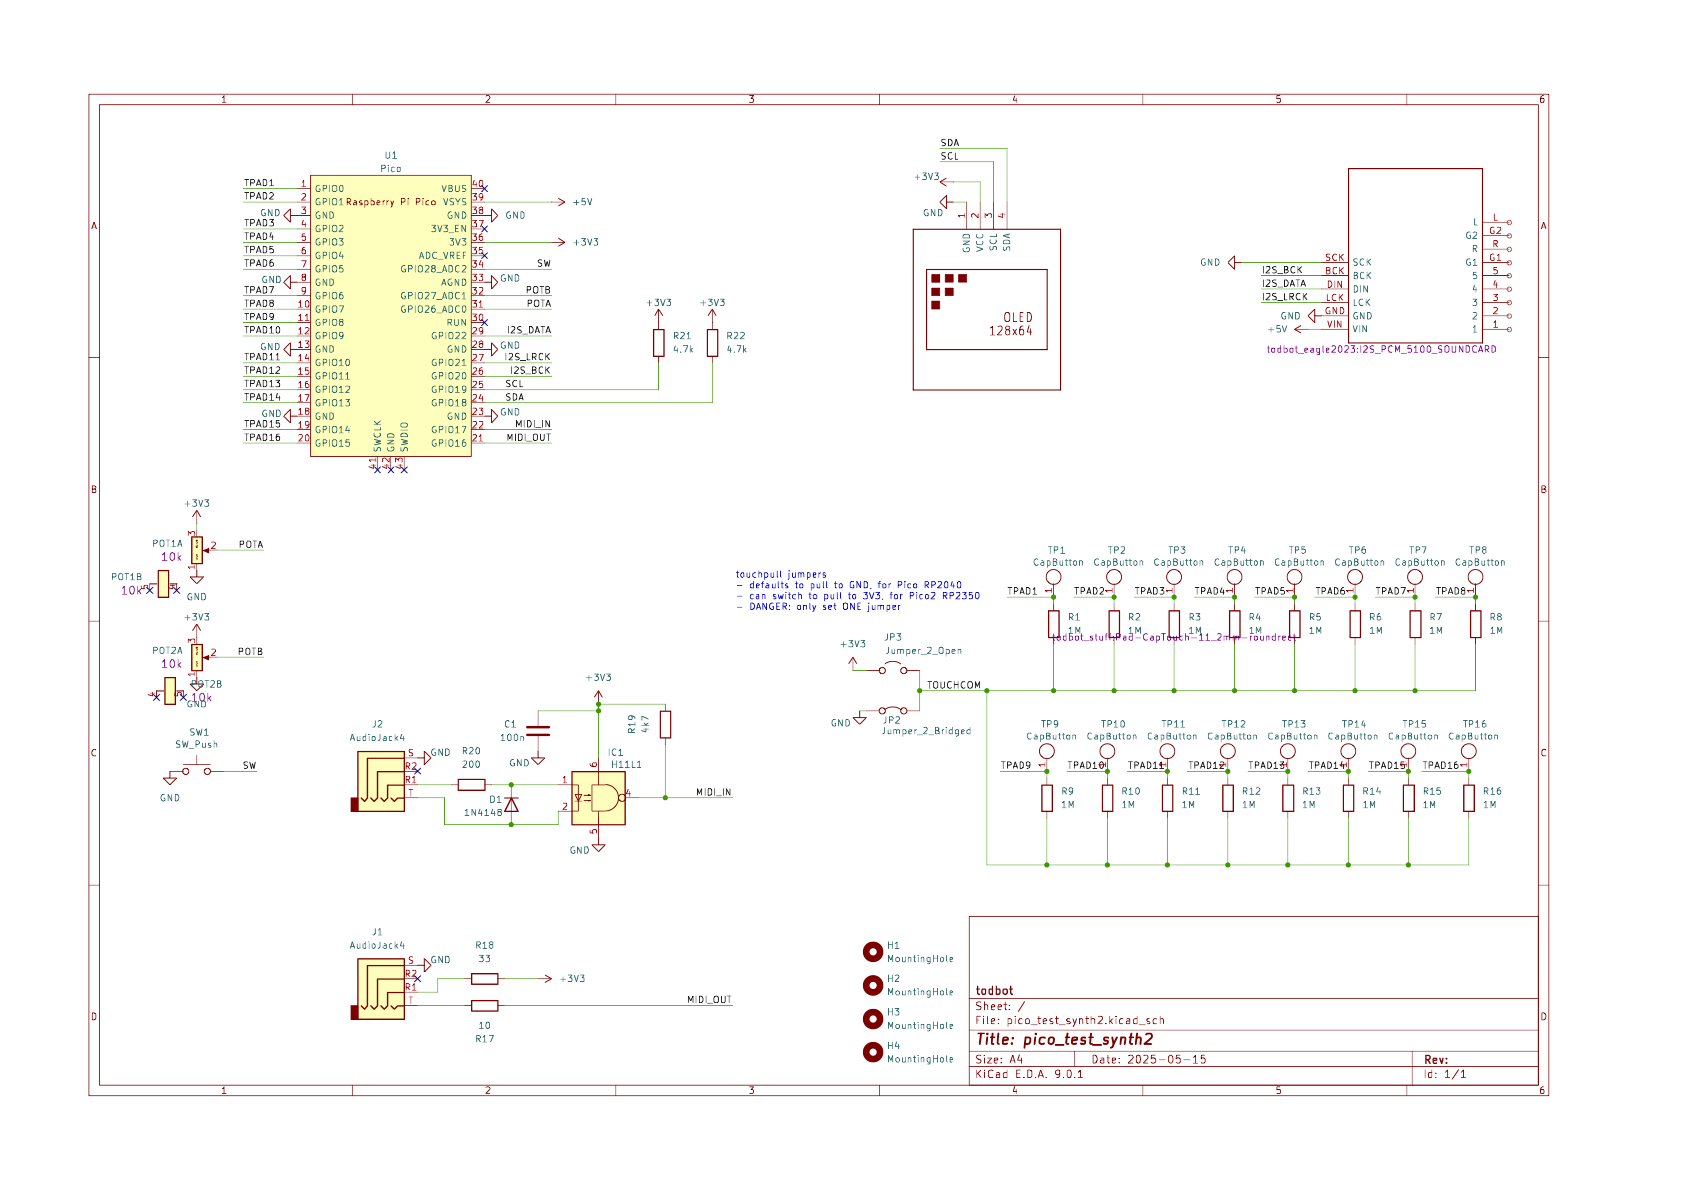Viewport: 1684px width, 1190px height.
Task: Select the R1 1M resistor
Action: pyautogui.click(x=1054, y=624)
